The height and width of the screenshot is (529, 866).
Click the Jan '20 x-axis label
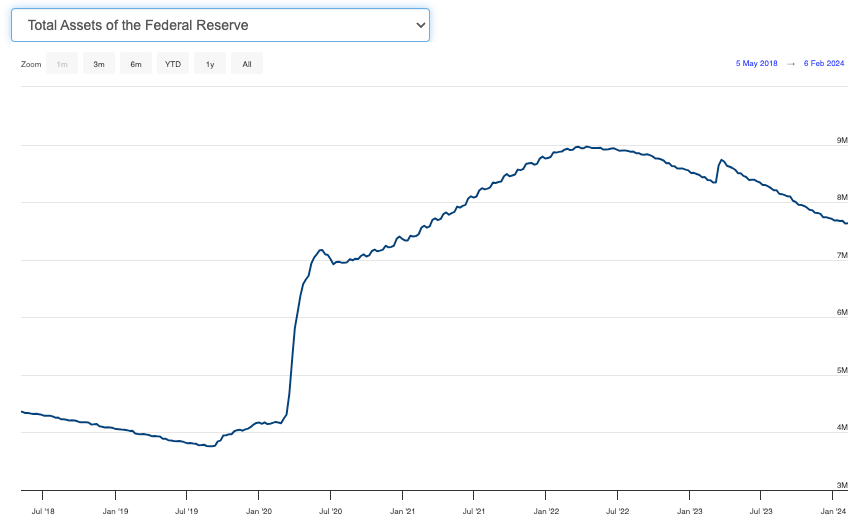tap(258, 511)
